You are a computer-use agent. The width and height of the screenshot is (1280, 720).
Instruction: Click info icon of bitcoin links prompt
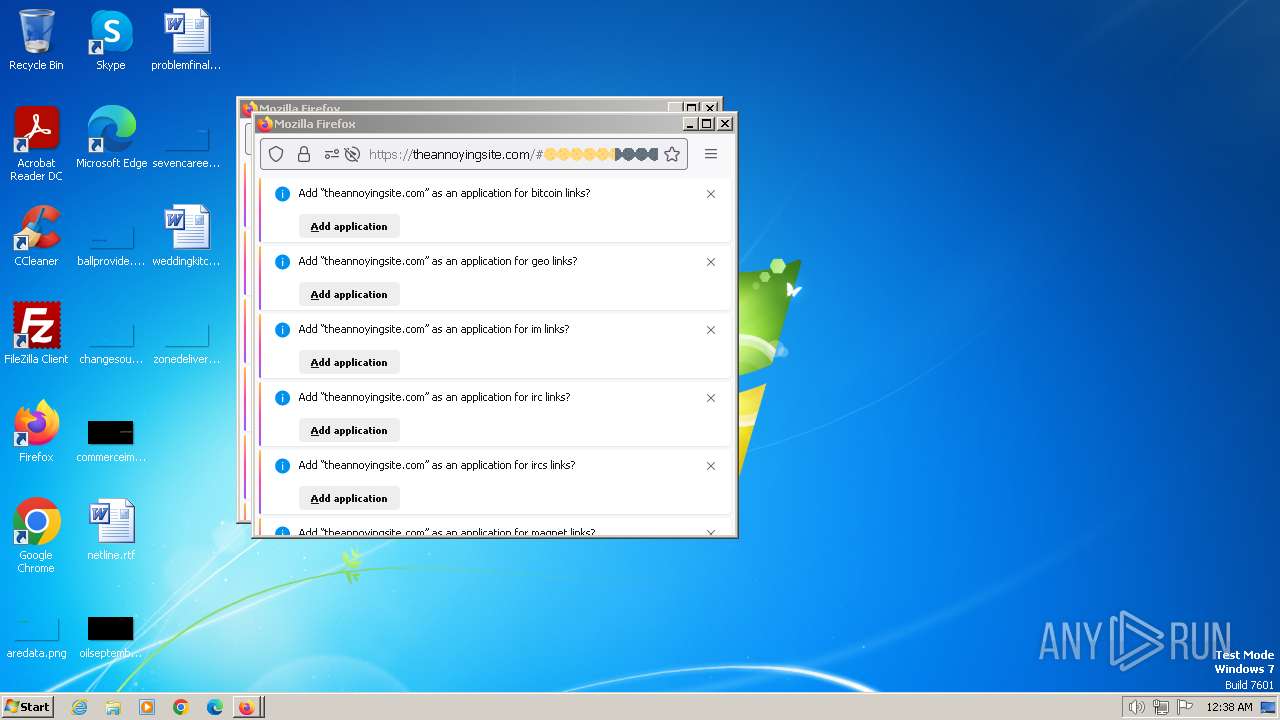click(x=282, y=194)
